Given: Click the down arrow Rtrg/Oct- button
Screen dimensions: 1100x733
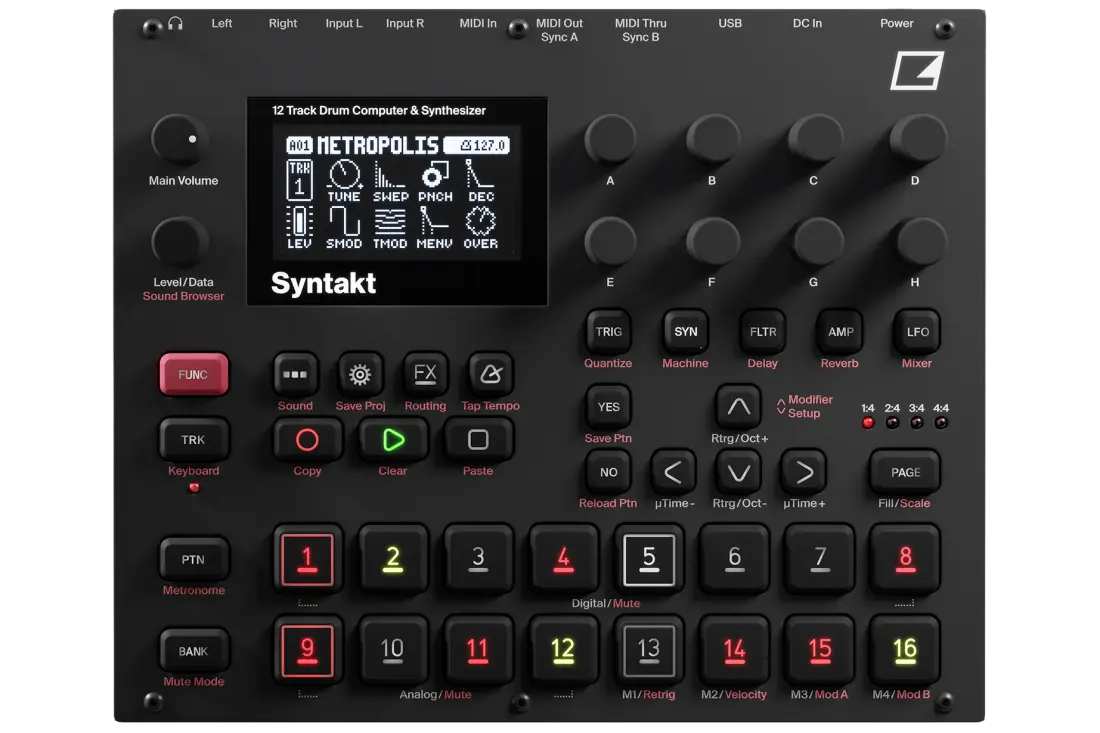Looking at the screenshot, I should click(738, 472).
